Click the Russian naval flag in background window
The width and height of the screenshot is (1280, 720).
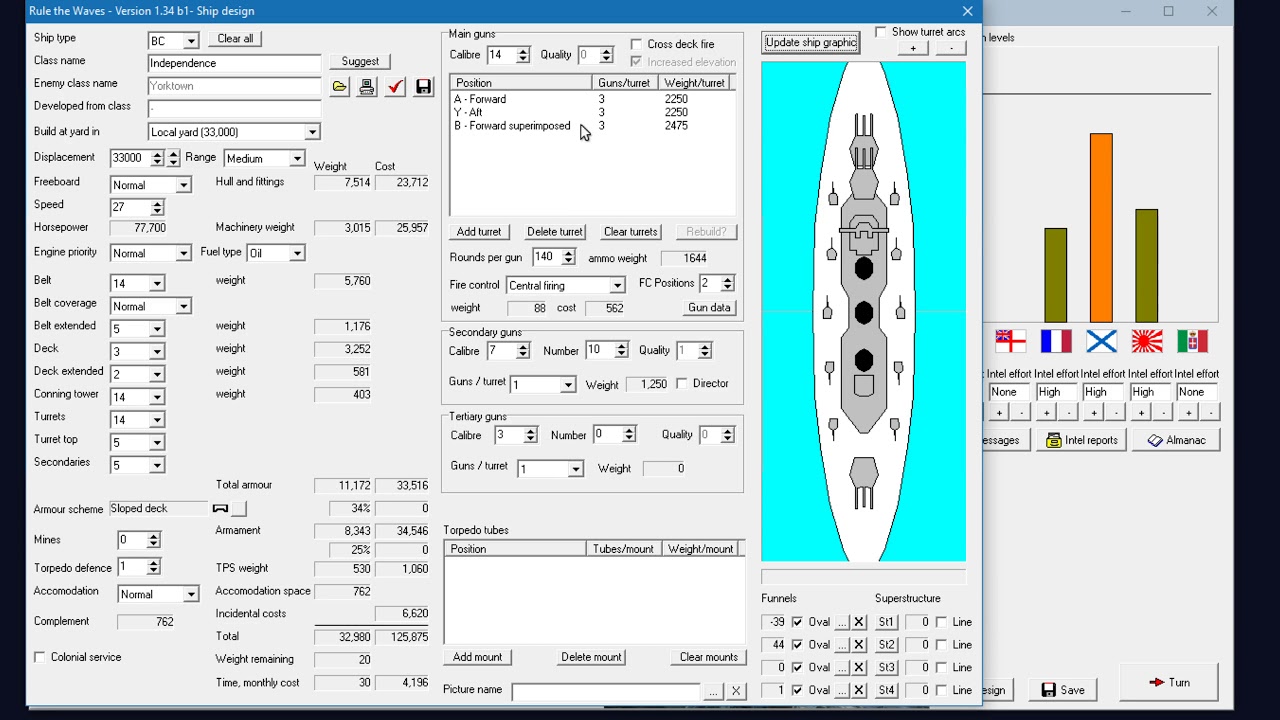[x=1101, y=341]
